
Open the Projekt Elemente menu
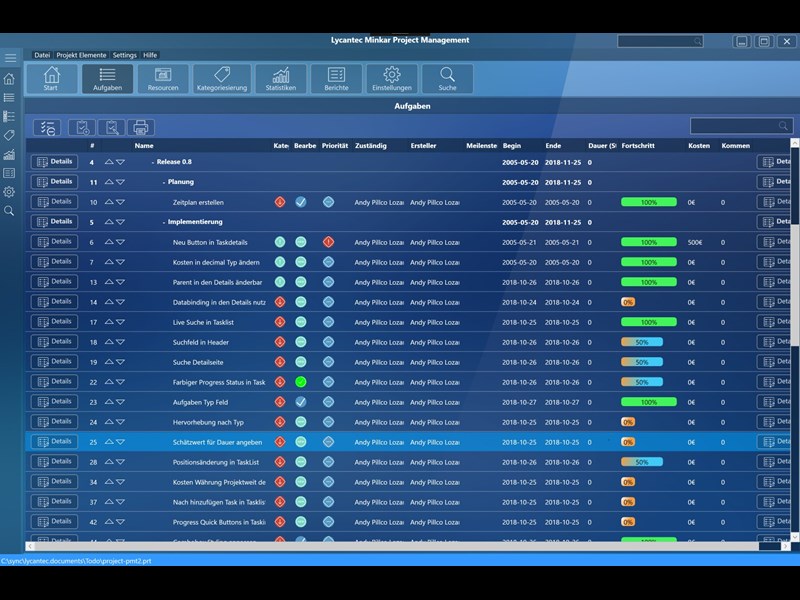[81, 55]
